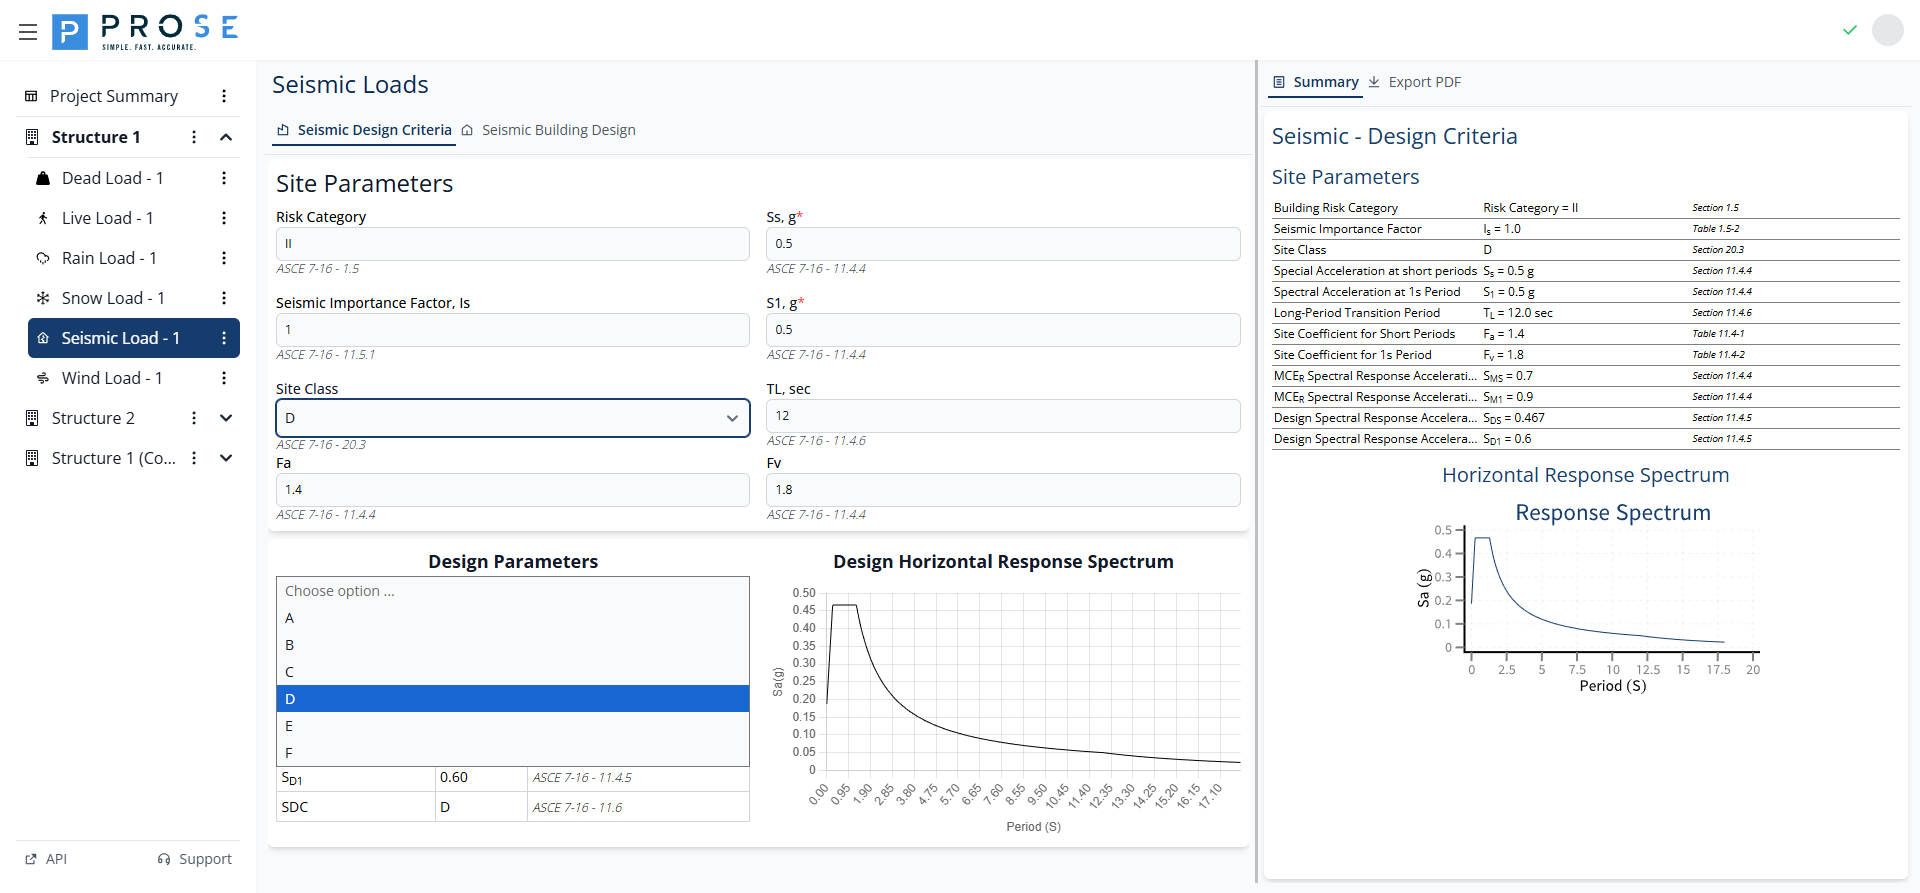1920x893 pixels.
Task: Open the hamburger navigation menu
Action: 28,32
